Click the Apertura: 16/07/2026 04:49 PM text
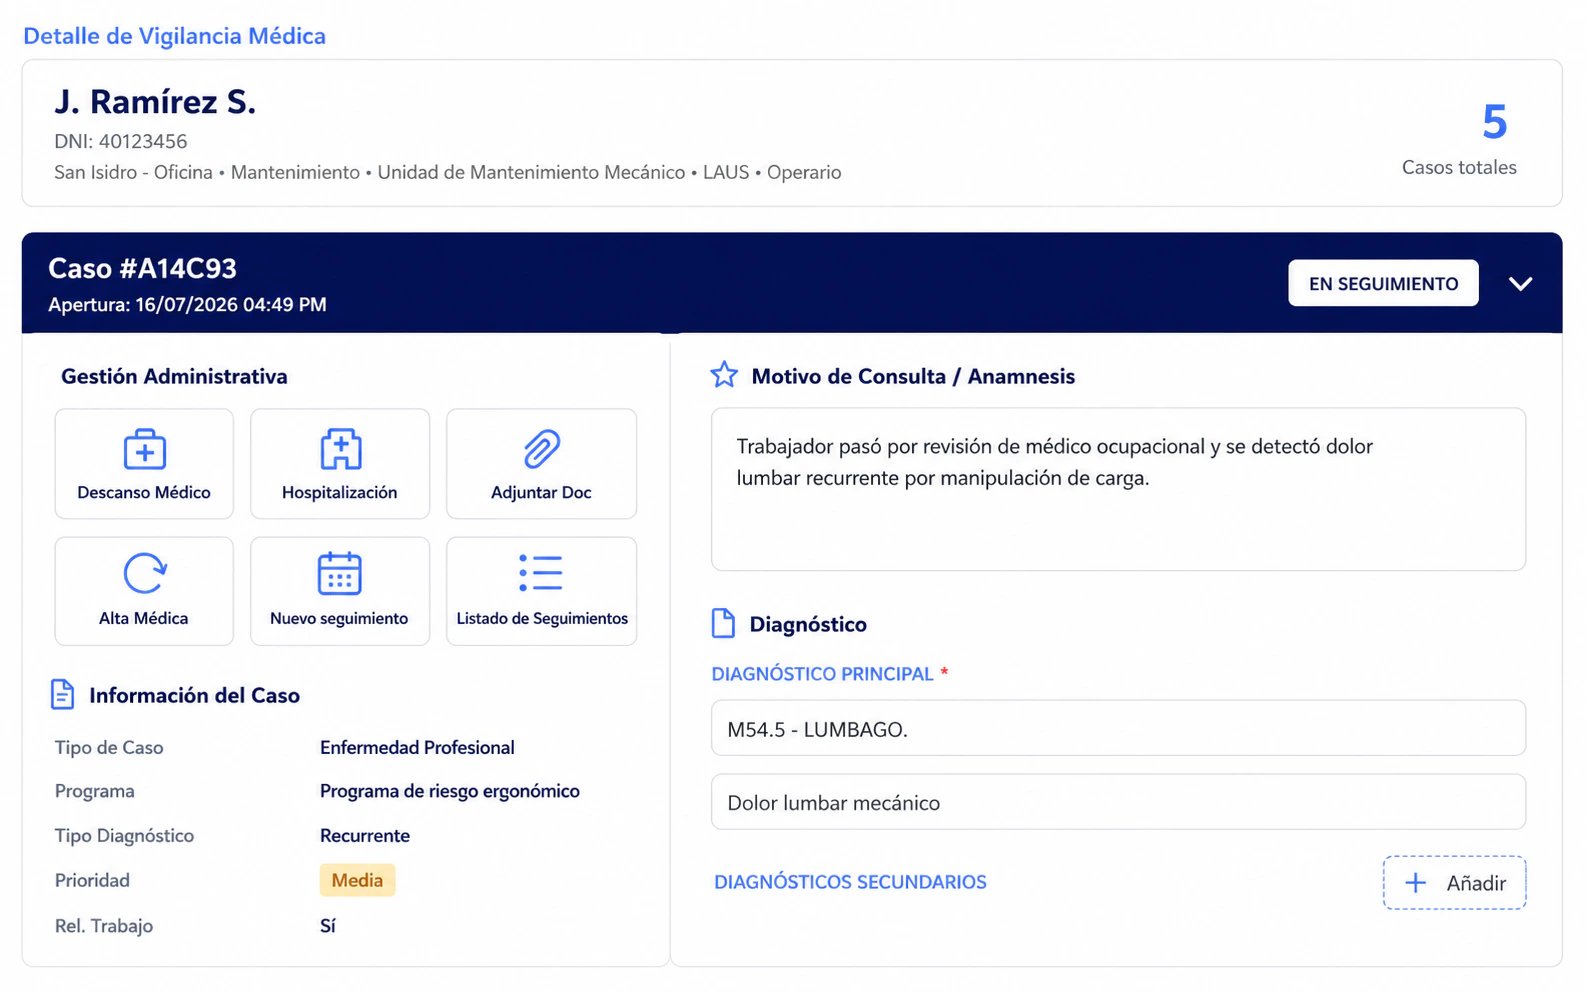 click(187, 304)
